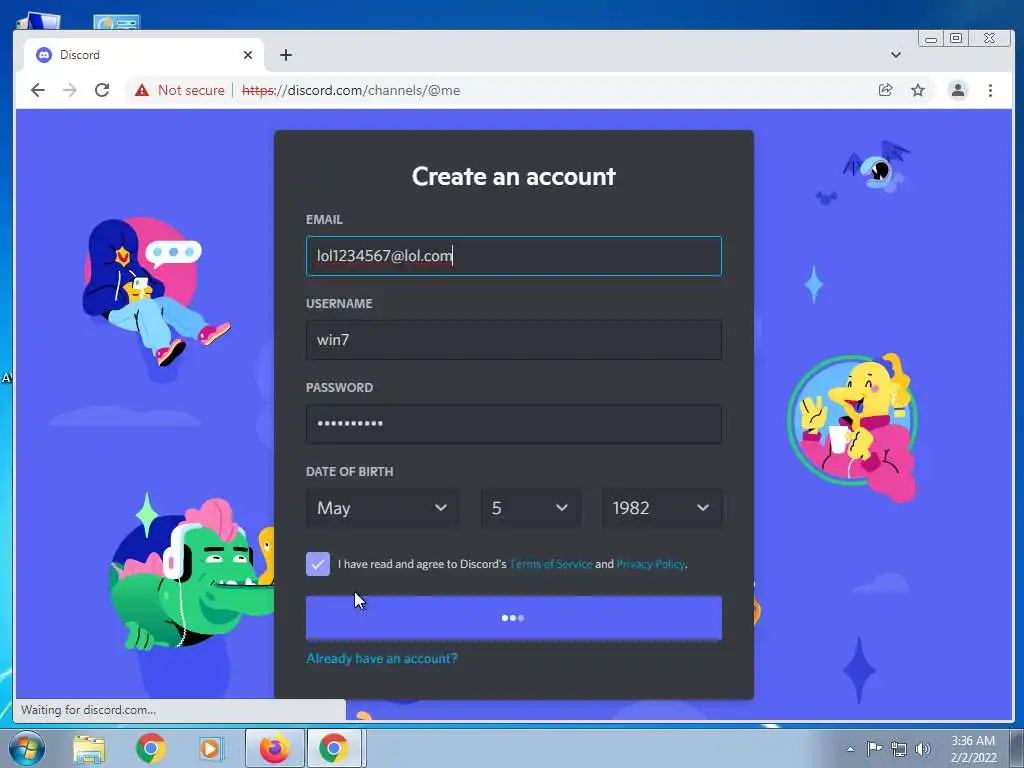Go back with the browser back arrow
Screen dimensions: 1024x768
click(x=38, y=90)
